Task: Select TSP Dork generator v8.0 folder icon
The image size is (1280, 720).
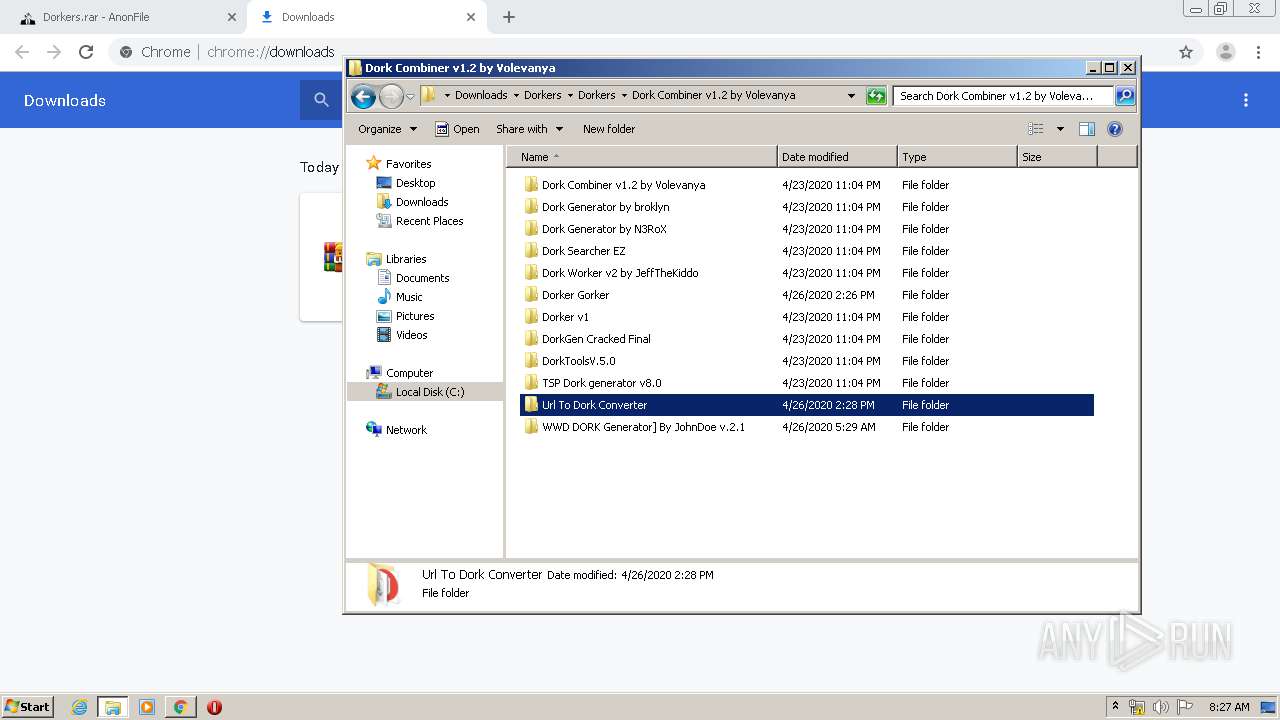Action: pos(531,383)
